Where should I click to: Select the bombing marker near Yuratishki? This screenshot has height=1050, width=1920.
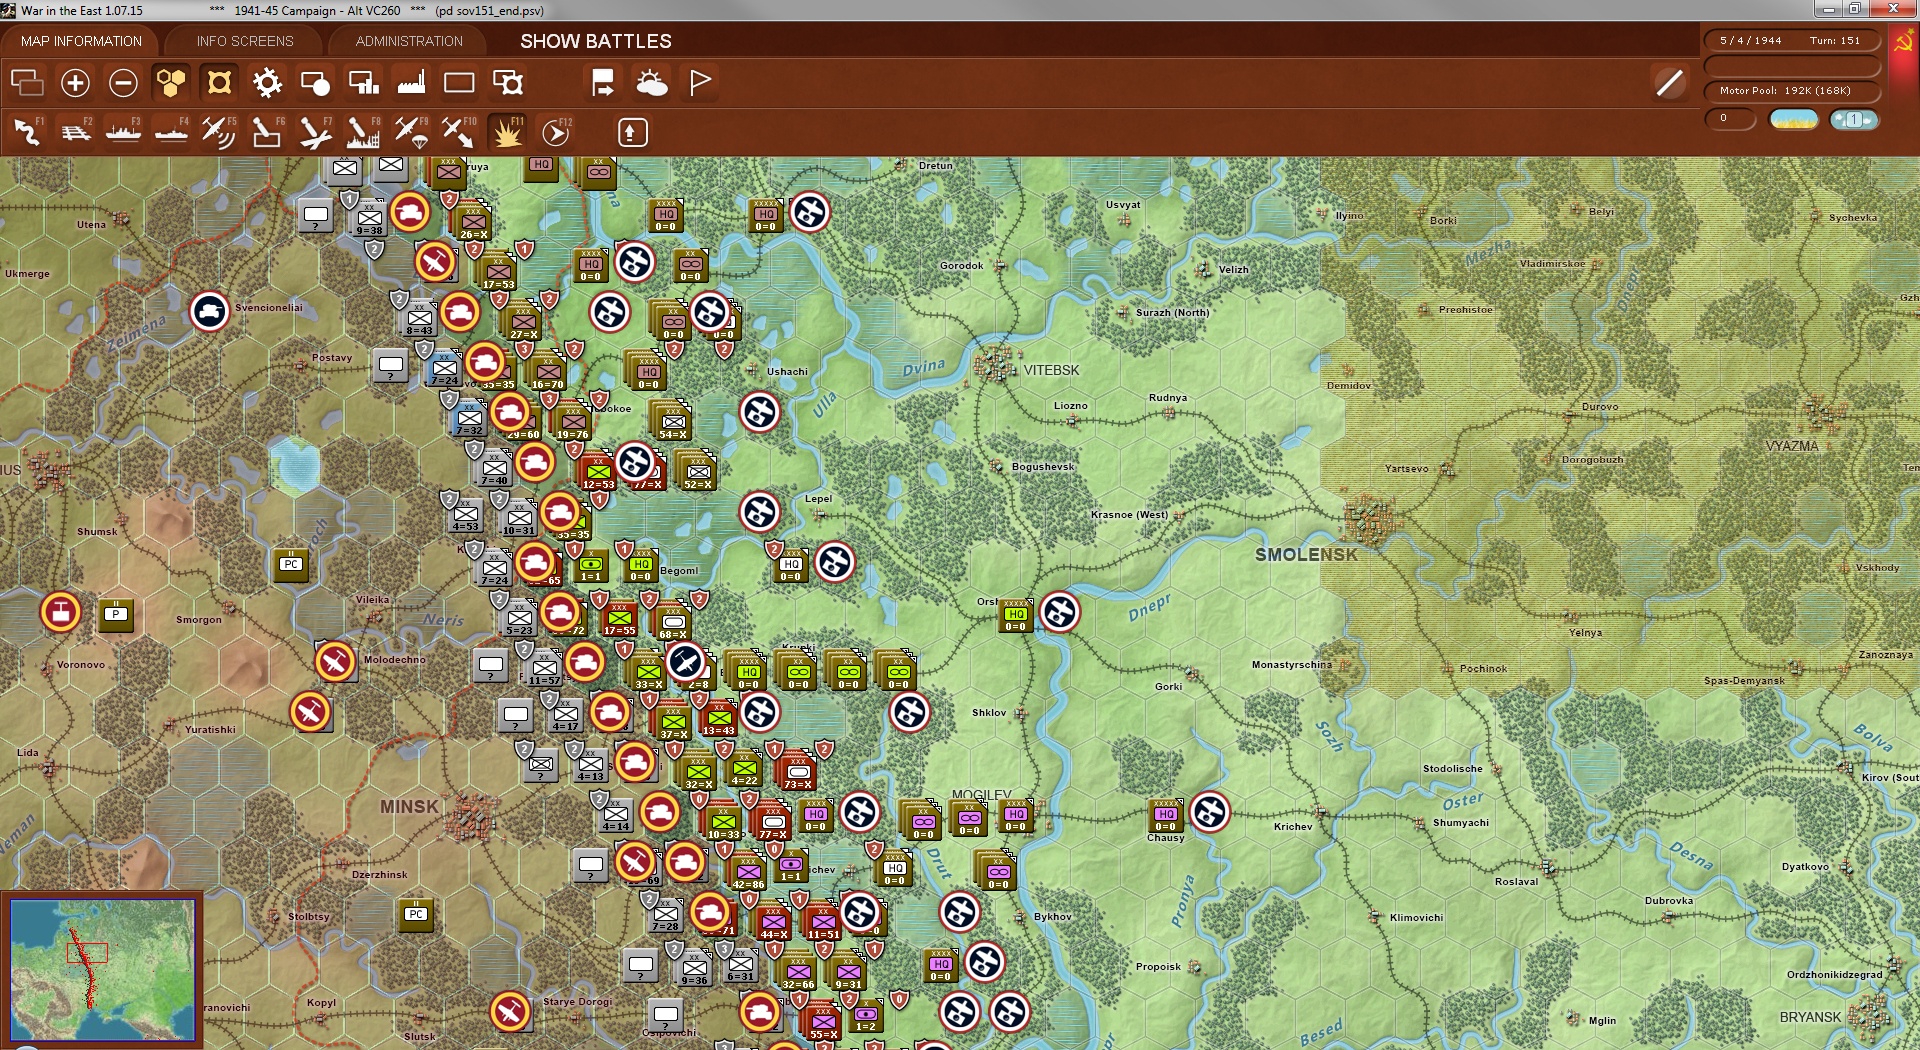coord(310,712)
